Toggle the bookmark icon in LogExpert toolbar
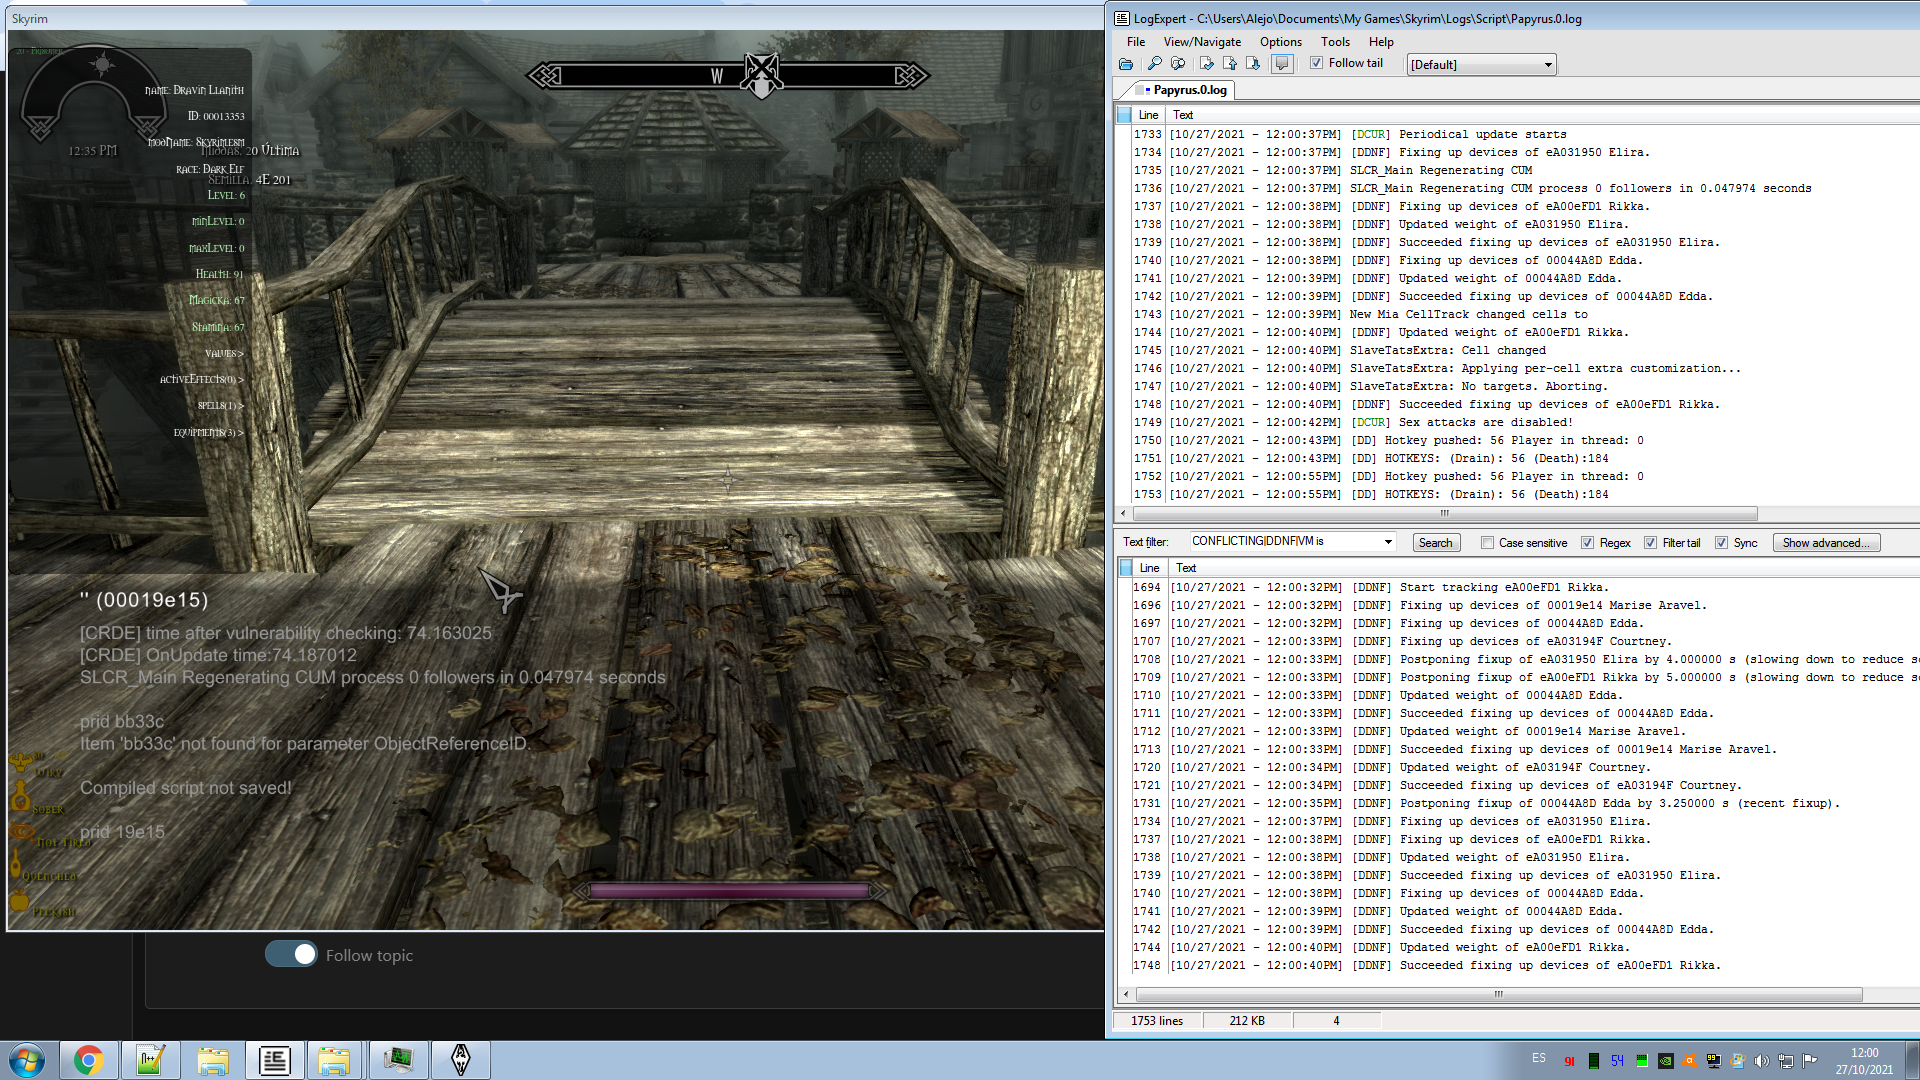 1207,64
